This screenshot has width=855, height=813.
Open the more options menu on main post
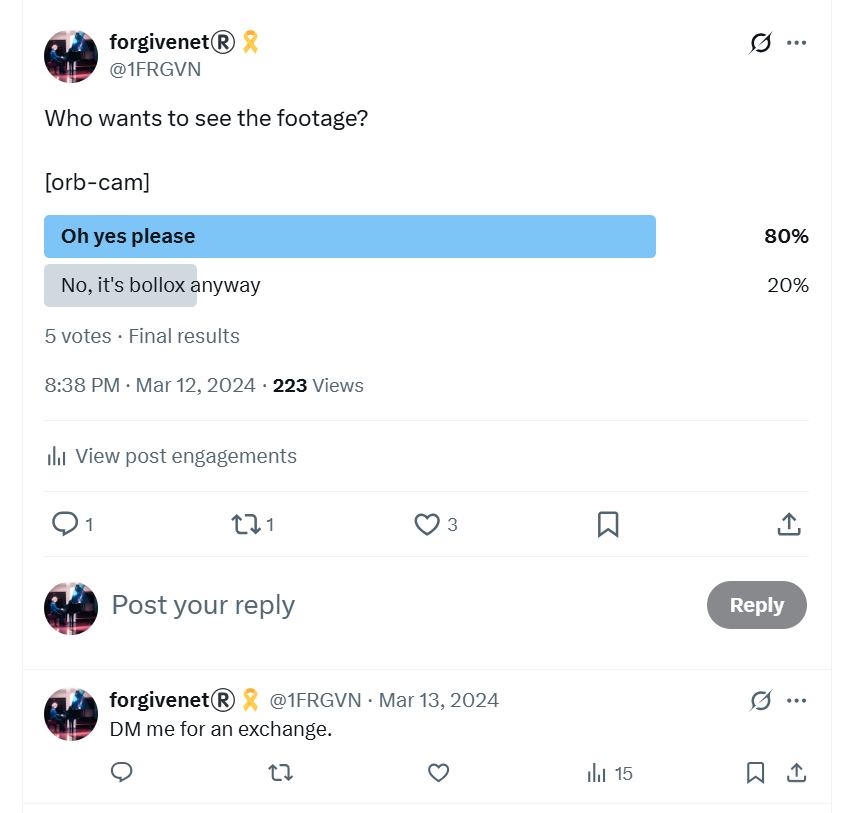click(796, 43)
